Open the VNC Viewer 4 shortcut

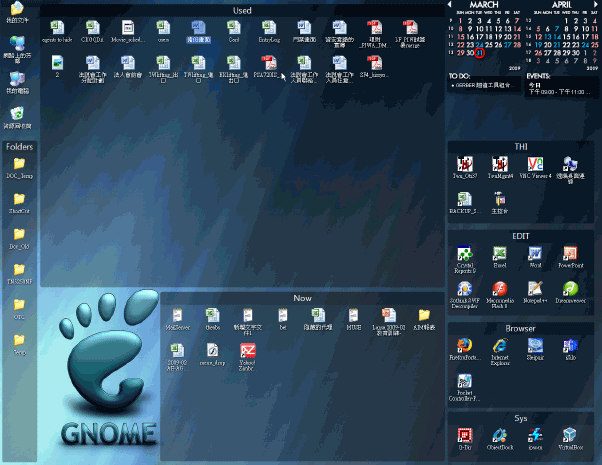pos(535,168)
